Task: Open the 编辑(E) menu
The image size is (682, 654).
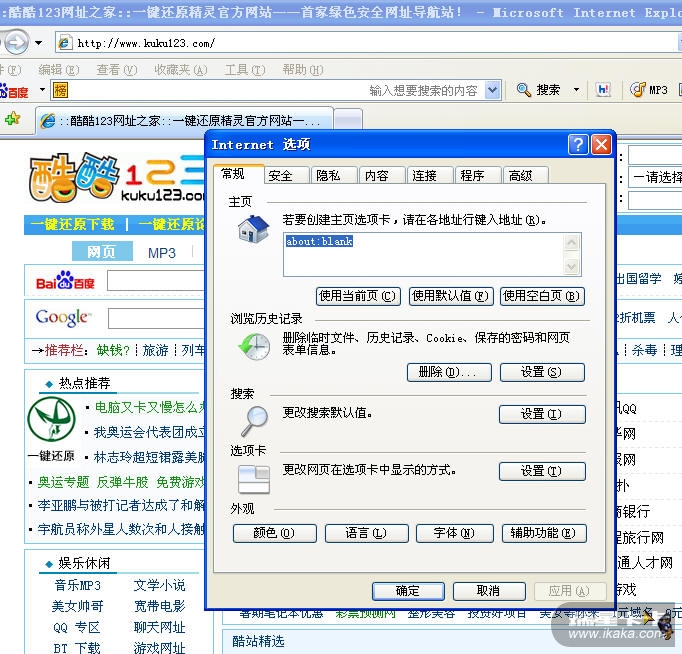Action: click(x=59, y=70)
